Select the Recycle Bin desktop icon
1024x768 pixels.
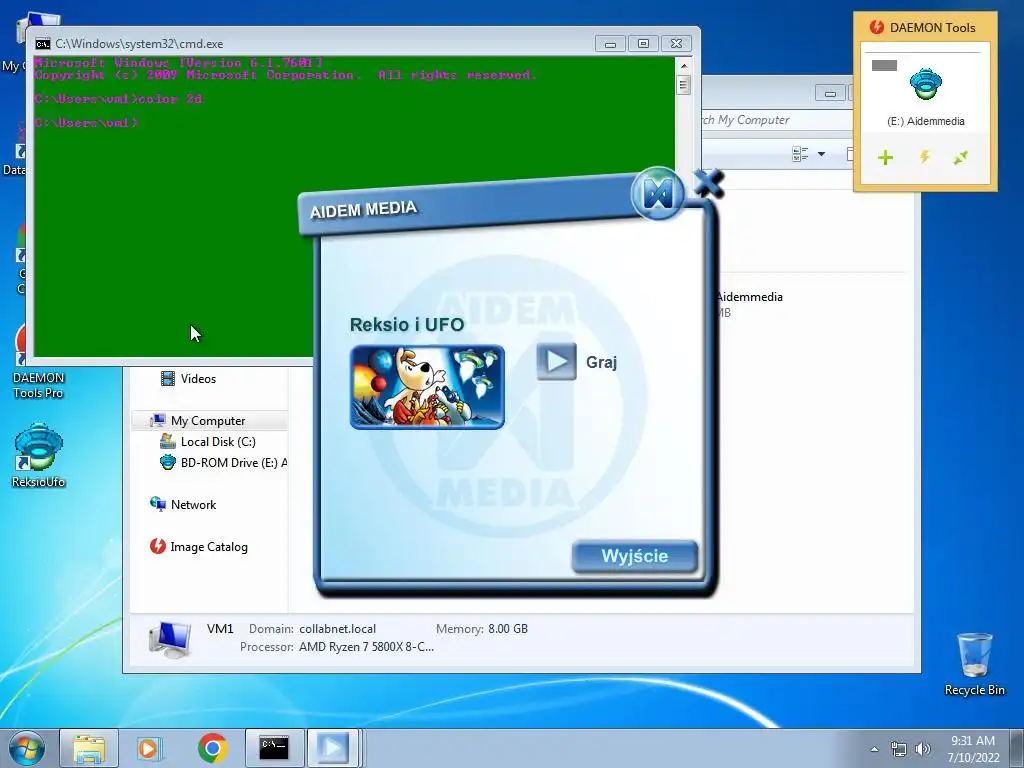974,664
